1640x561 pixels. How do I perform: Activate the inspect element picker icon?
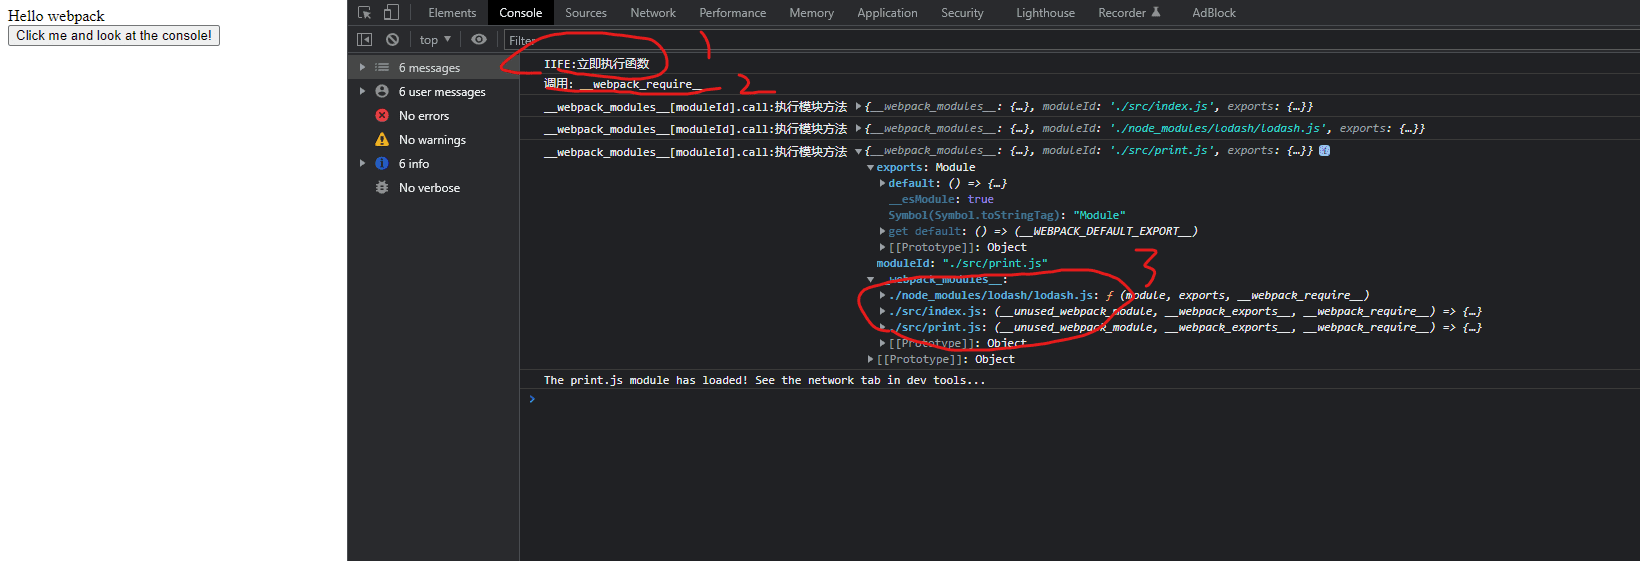pos(364,13)
